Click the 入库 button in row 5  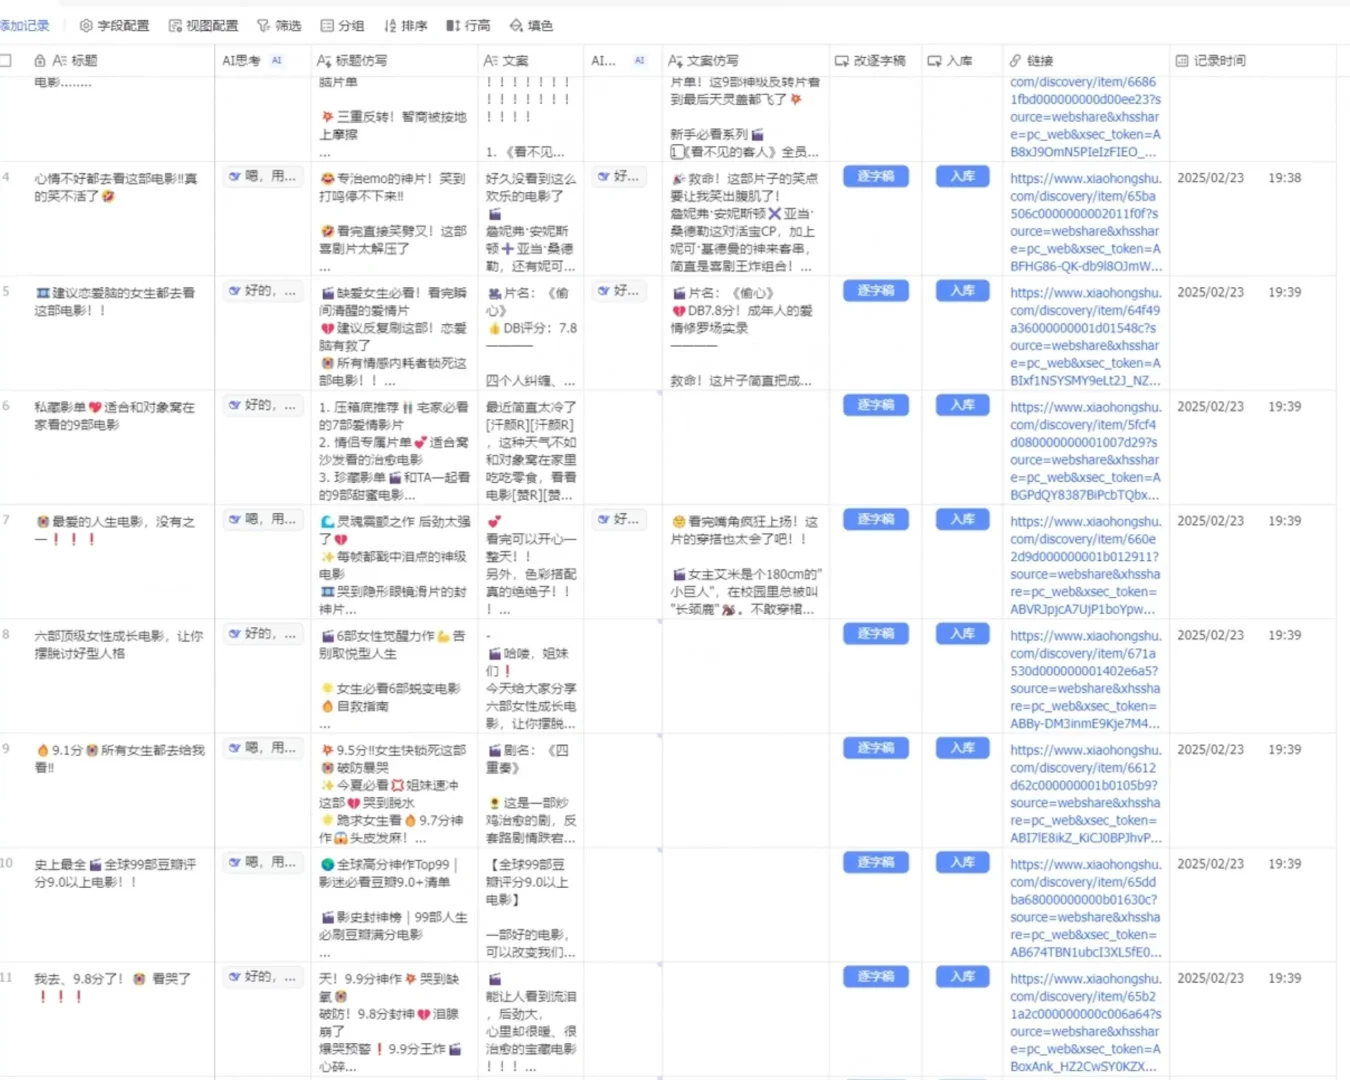click(960, 291)
